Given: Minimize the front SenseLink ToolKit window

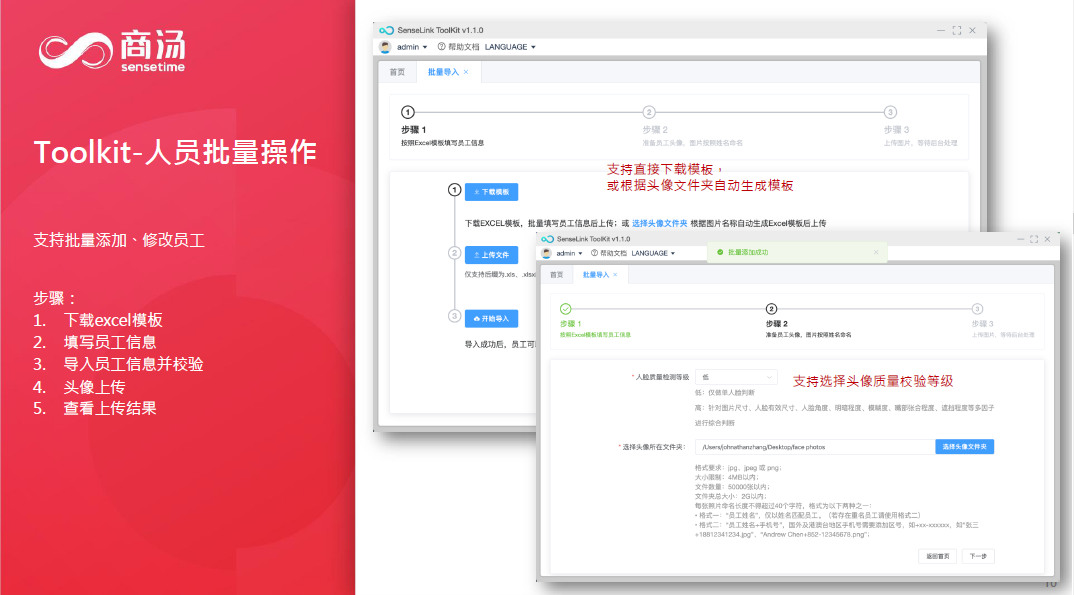Looking at the screenshot, I should [x=1021, y=239].
